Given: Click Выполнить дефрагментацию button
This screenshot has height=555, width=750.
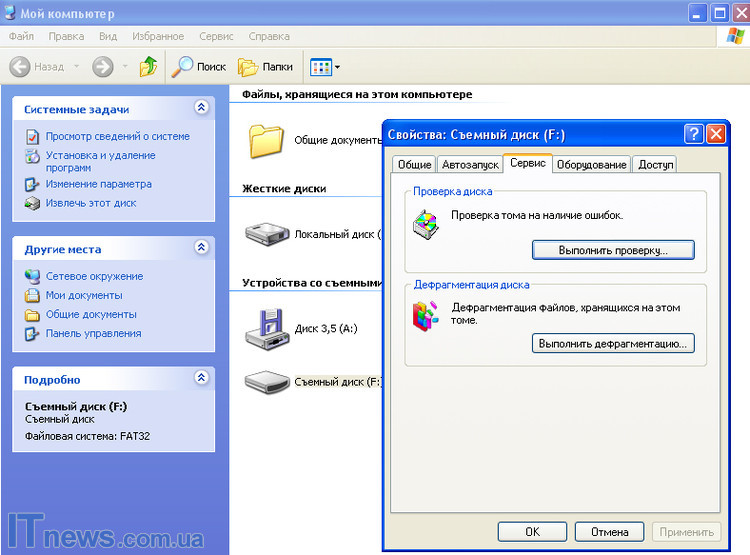Looking at the screenshot, I should click(613, 343).
